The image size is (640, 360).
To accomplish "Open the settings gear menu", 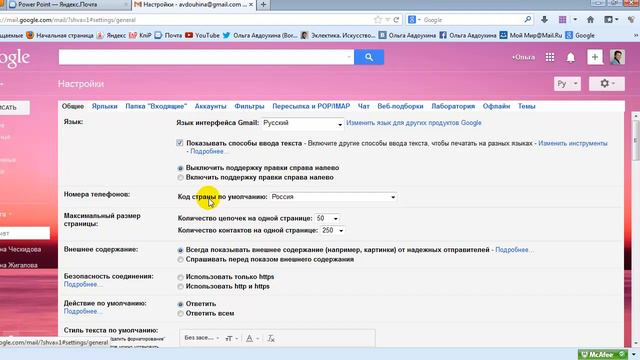I will [607, 84].
